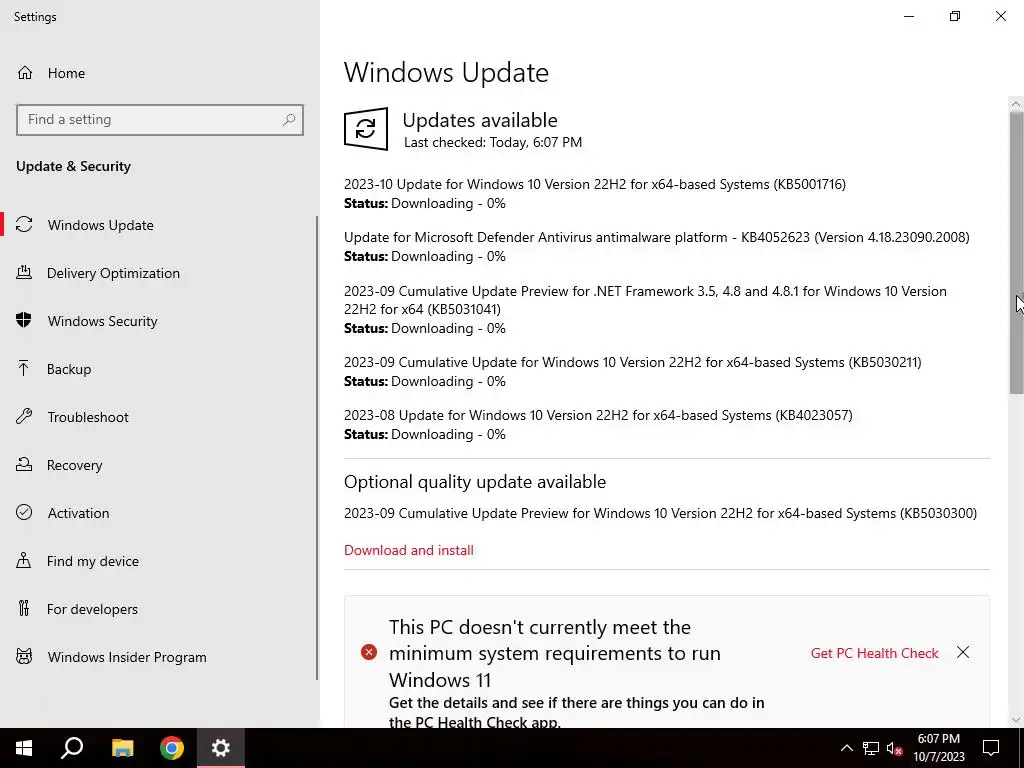
Task: Click the scrollbar down arrow
Action: point(1016,720)
